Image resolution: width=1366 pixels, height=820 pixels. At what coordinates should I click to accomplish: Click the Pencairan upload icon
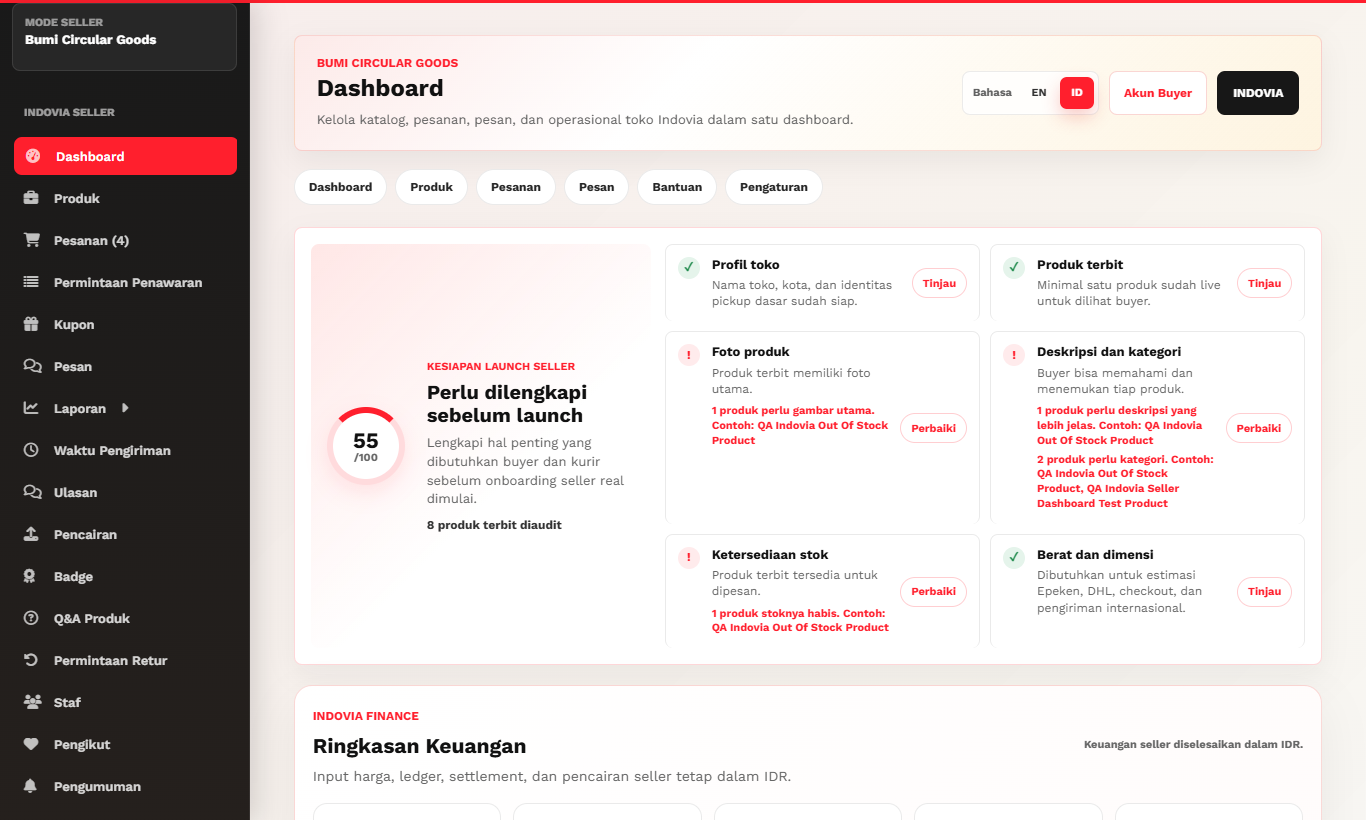click(32, 534)
